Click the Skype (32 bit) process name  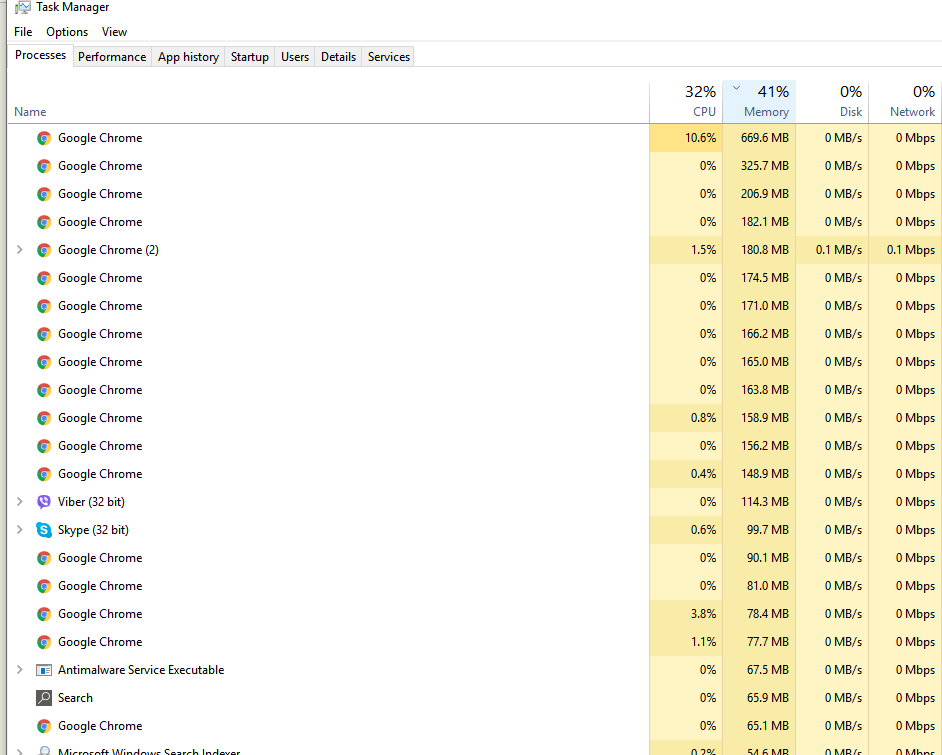93,530
